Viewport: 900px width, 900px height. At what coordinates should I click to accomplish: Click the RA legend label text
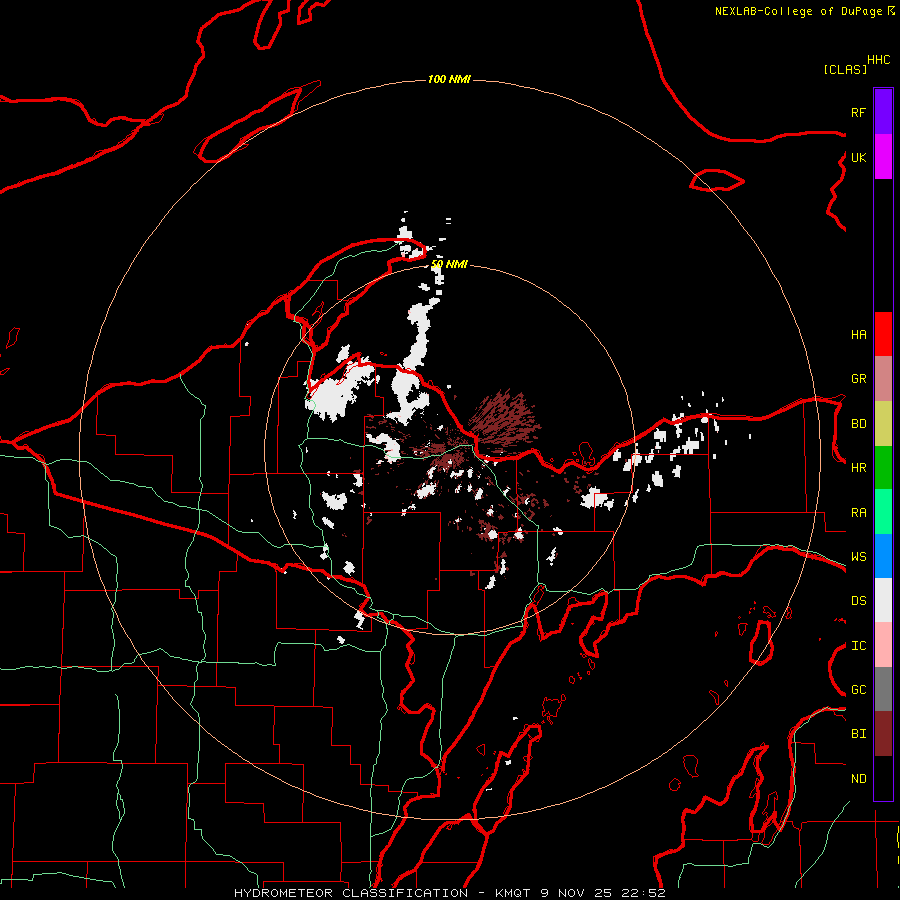point(858,513)
